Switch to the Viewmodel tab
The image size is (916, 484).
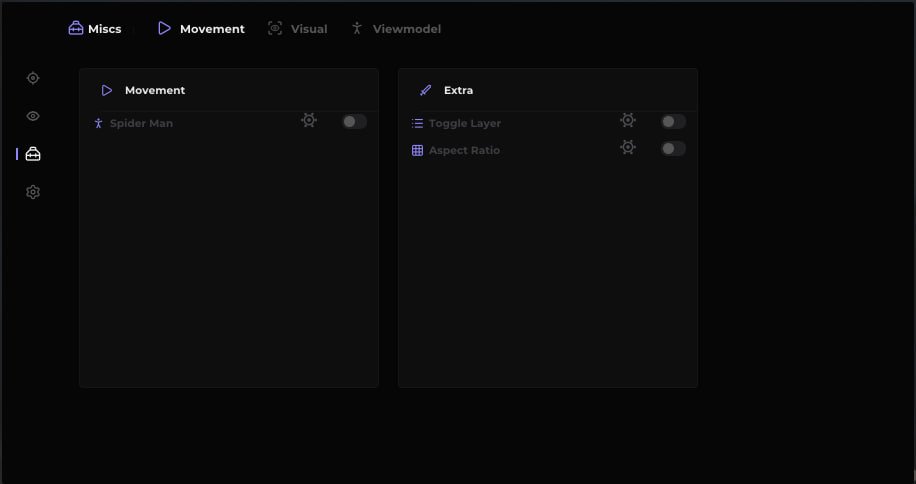[x=396, y=29]
